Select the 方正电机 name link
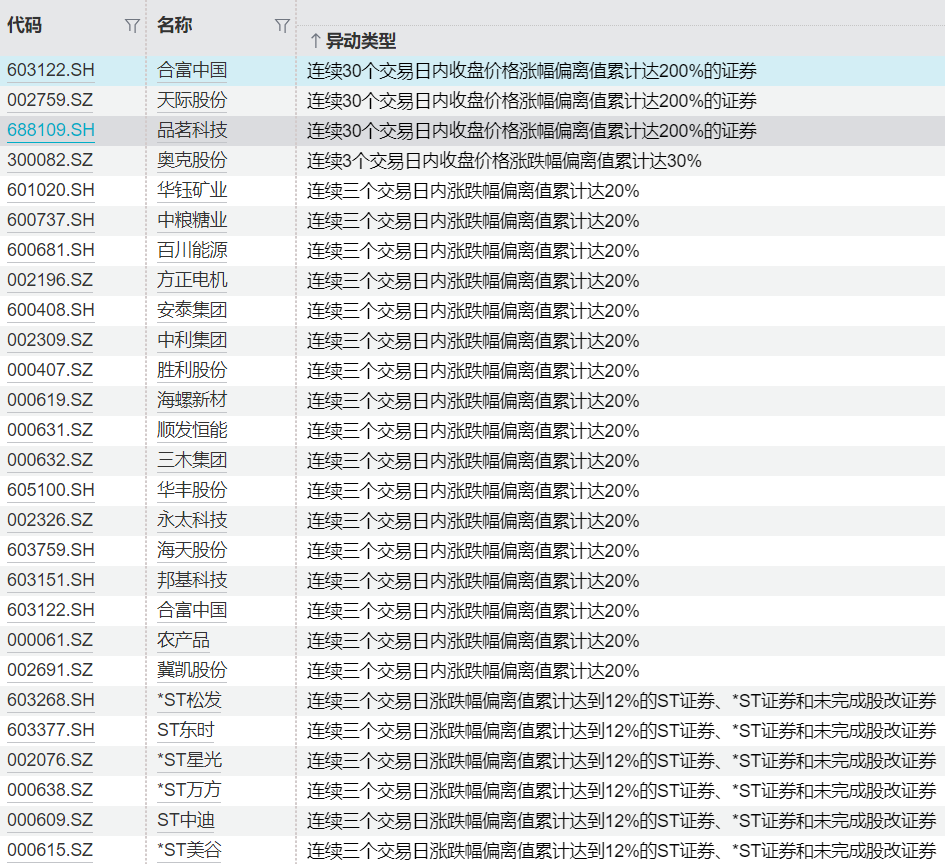This screenshot has height=864, width=945. tap(192, 281)
